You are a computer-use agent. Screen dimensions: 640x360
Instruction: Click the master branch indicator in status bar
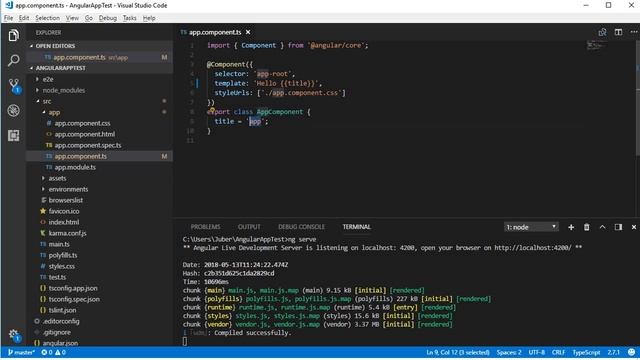pos(21,352)
